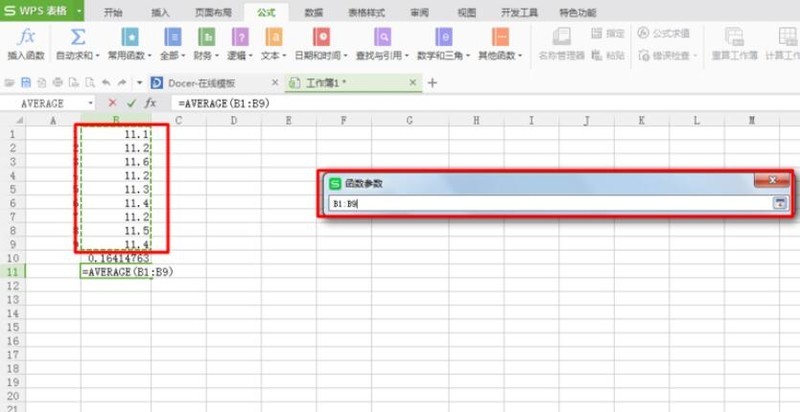Open the 数学和三角 functions icon
This screenshot has height=412, width=800.
443,37
